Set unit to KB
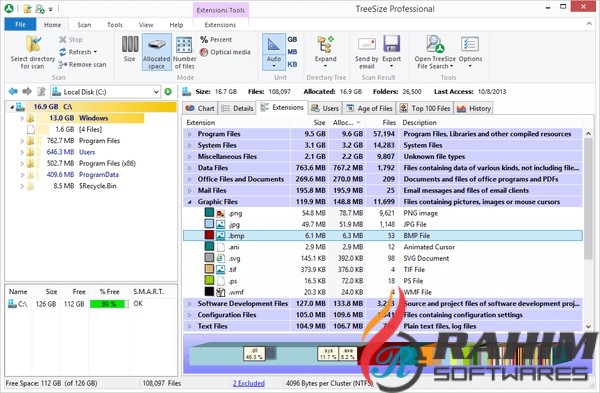Screen dimensions: 600x393 click(292, 64)
